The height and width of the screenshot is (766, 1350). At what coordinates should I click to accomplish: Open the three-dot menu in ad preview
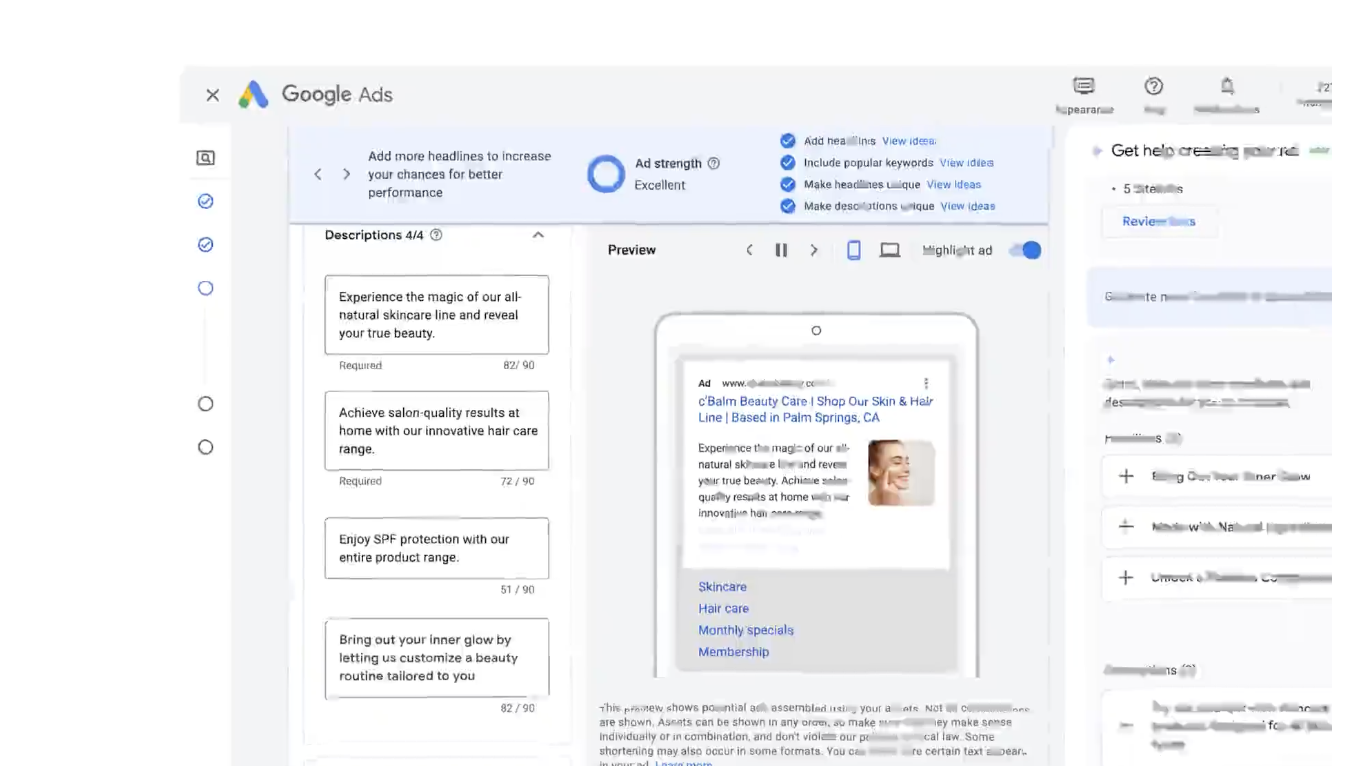(x=926, y=383)
